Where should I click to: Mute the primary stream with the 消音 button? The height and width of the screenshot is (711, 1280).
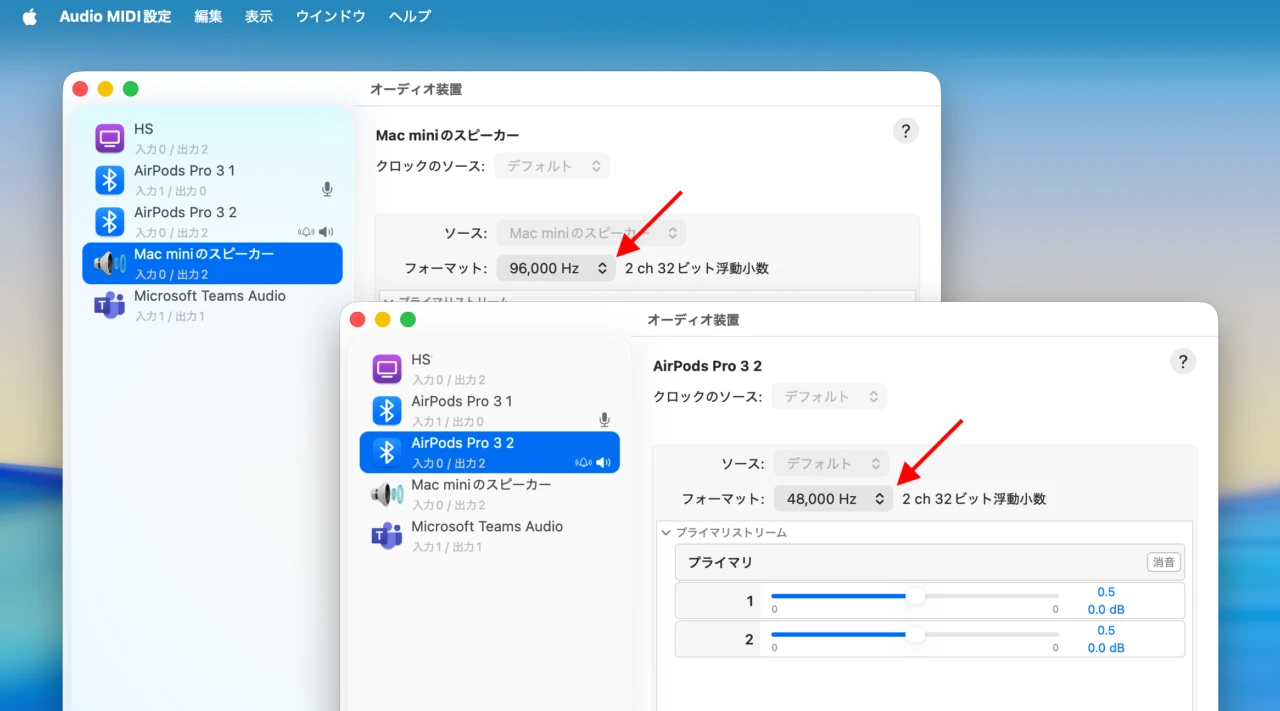tap(1163, 562)
